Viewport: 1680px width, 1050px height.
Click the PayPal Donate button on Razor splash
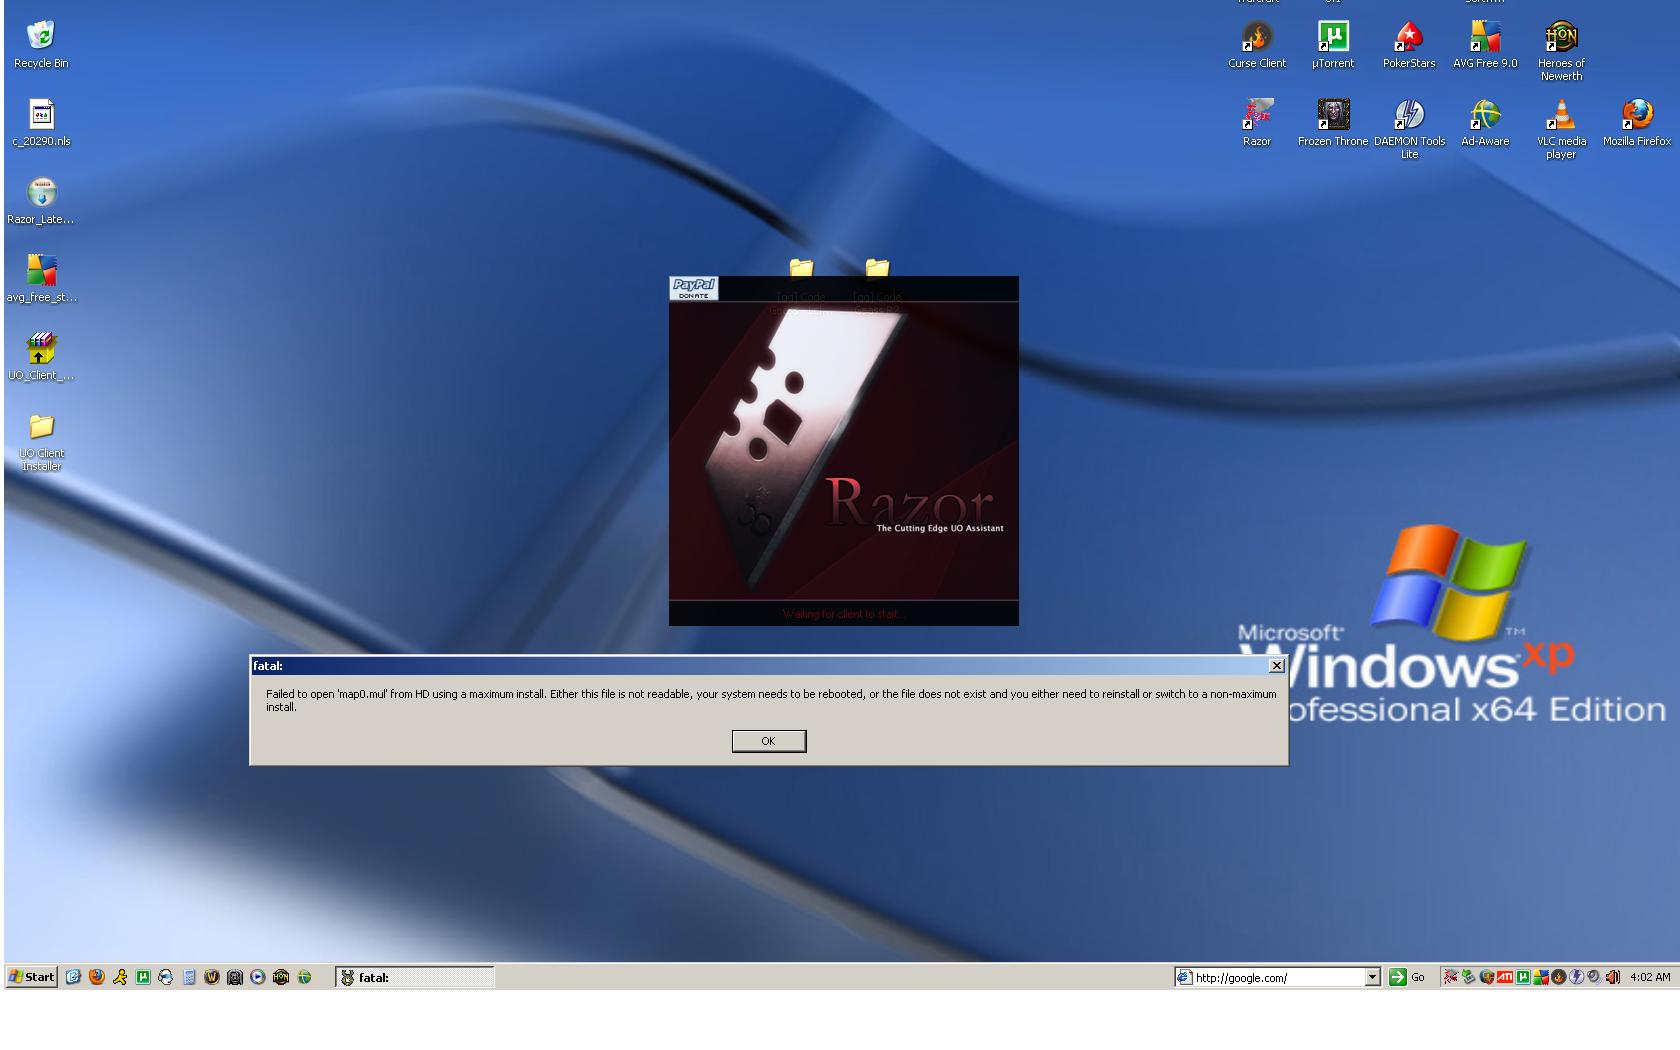[693, 288]
